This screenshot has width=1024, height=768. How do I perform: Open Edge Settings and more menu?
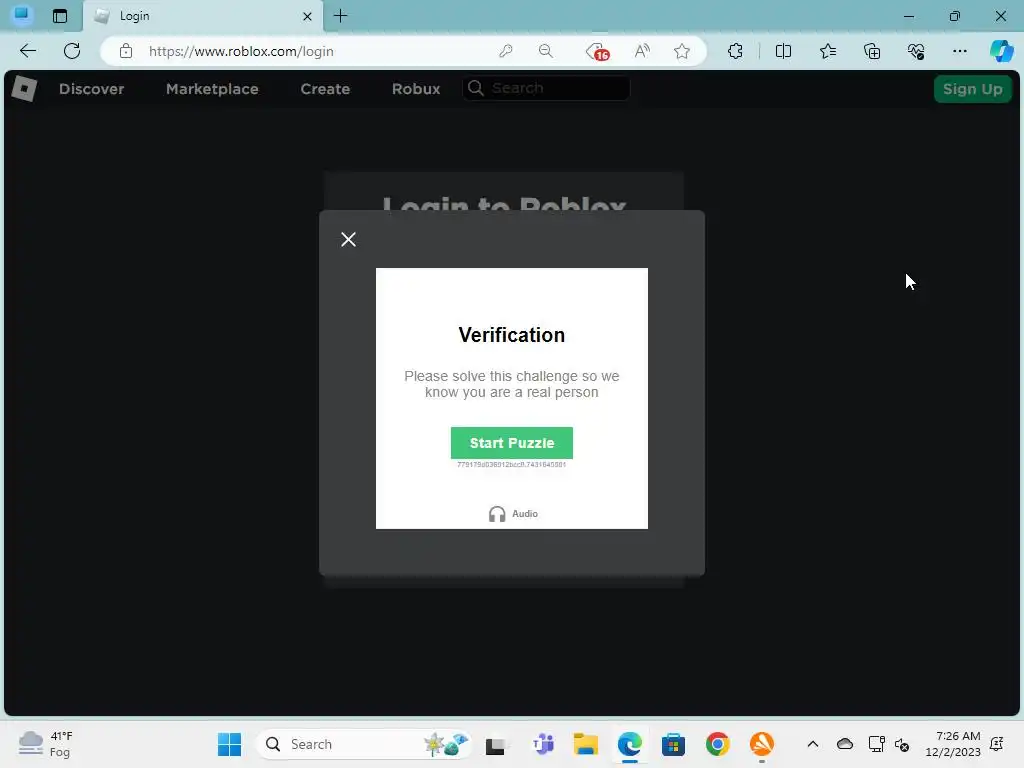pyautogui.click(x=959, y=51)
